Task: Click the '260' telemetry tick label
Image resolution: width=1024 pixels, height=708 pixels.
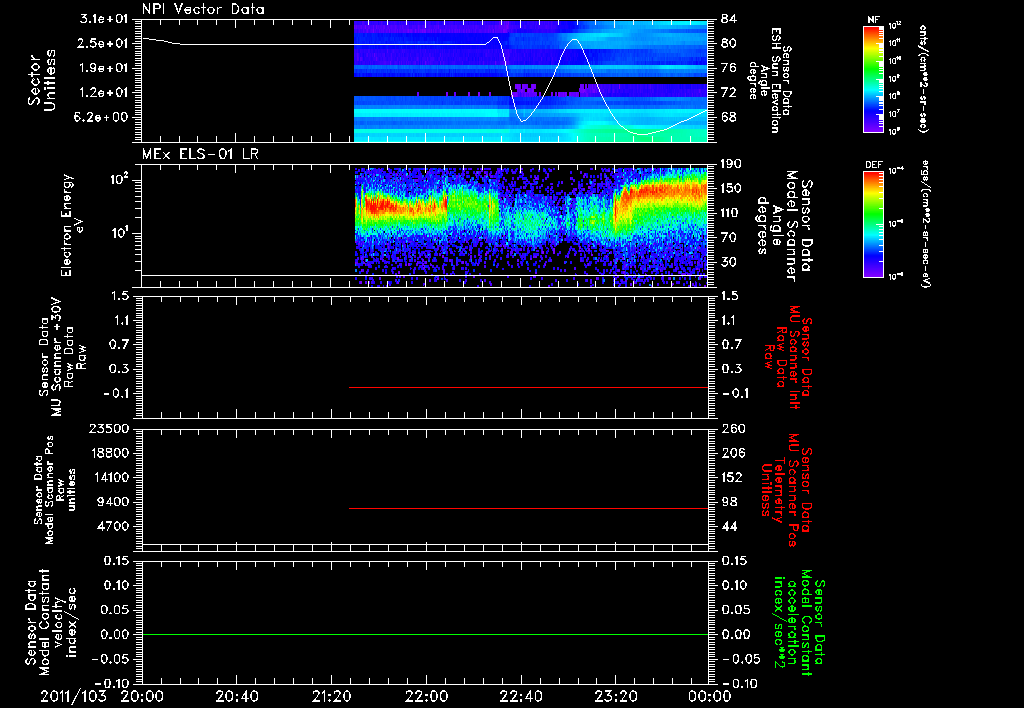Action: (733, 428)
